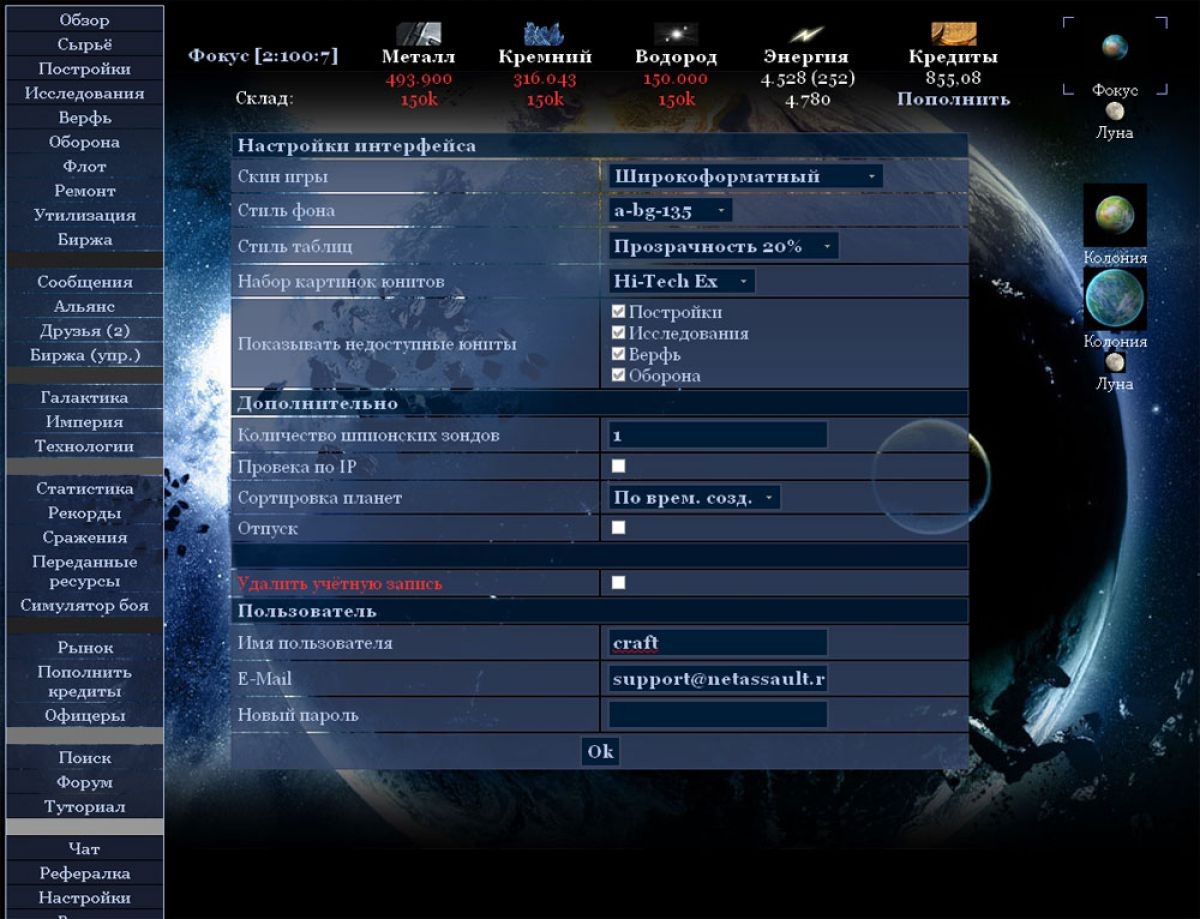The height and width of the screenshot is (919, 1200).
Task: Click the Металл resource icon
Action: click(418, 34)
